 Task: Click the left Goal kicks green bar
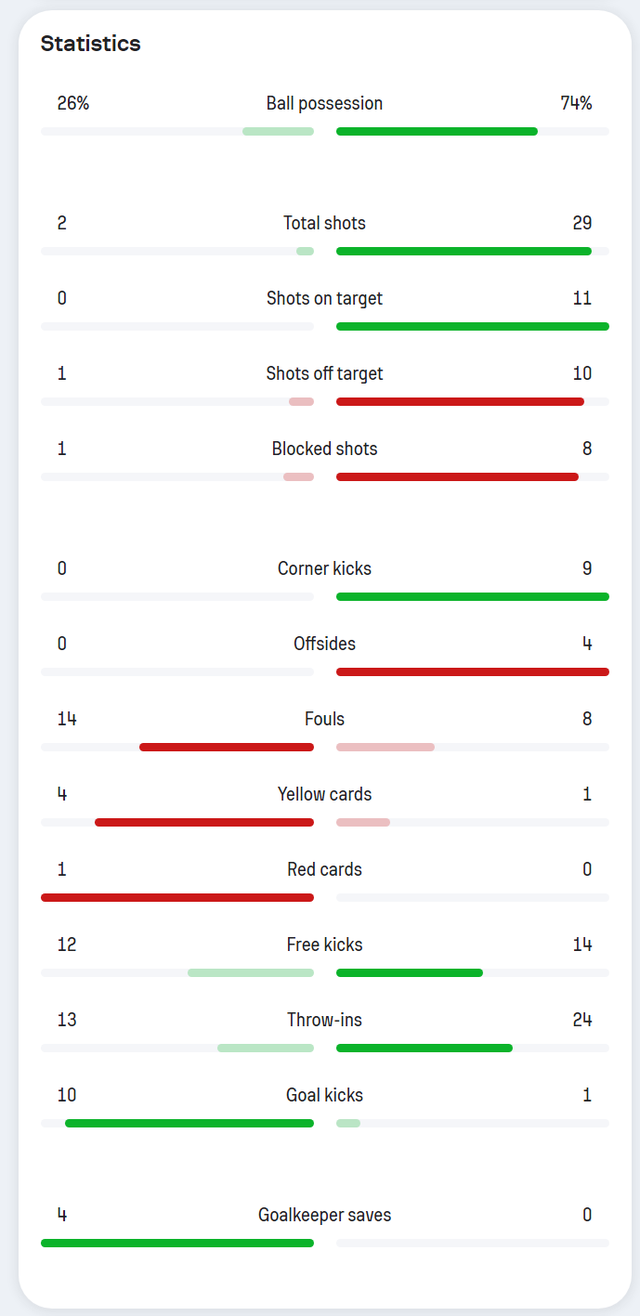click(x=189, y=1123)
